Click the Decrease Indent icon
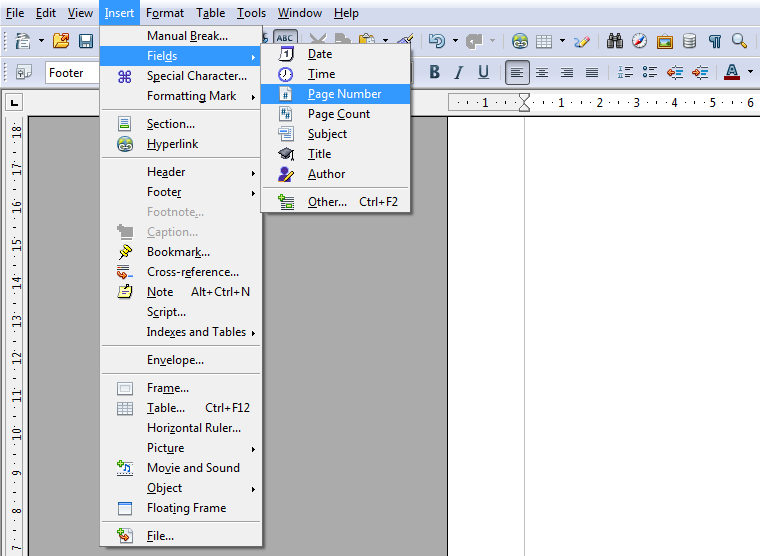Viewport: 760px width, 556px height. click(x=675, y=72)
